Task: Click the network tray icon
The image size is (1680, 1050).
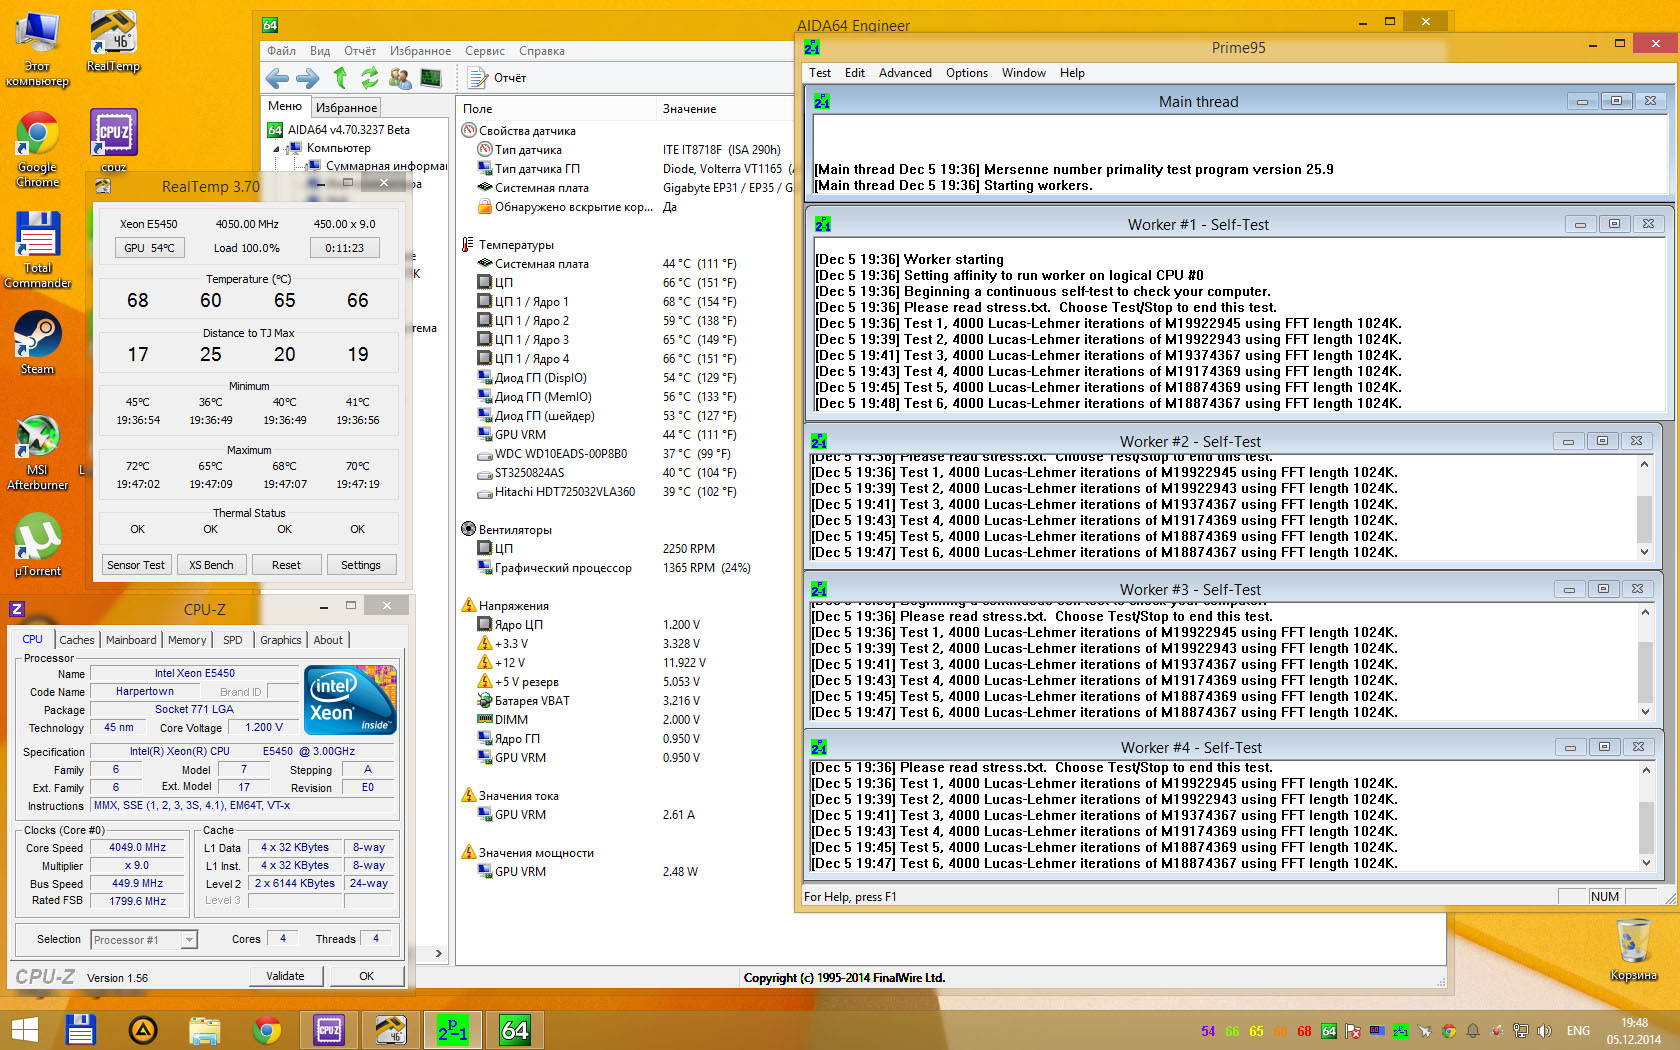Action: coord(1521,1031)
